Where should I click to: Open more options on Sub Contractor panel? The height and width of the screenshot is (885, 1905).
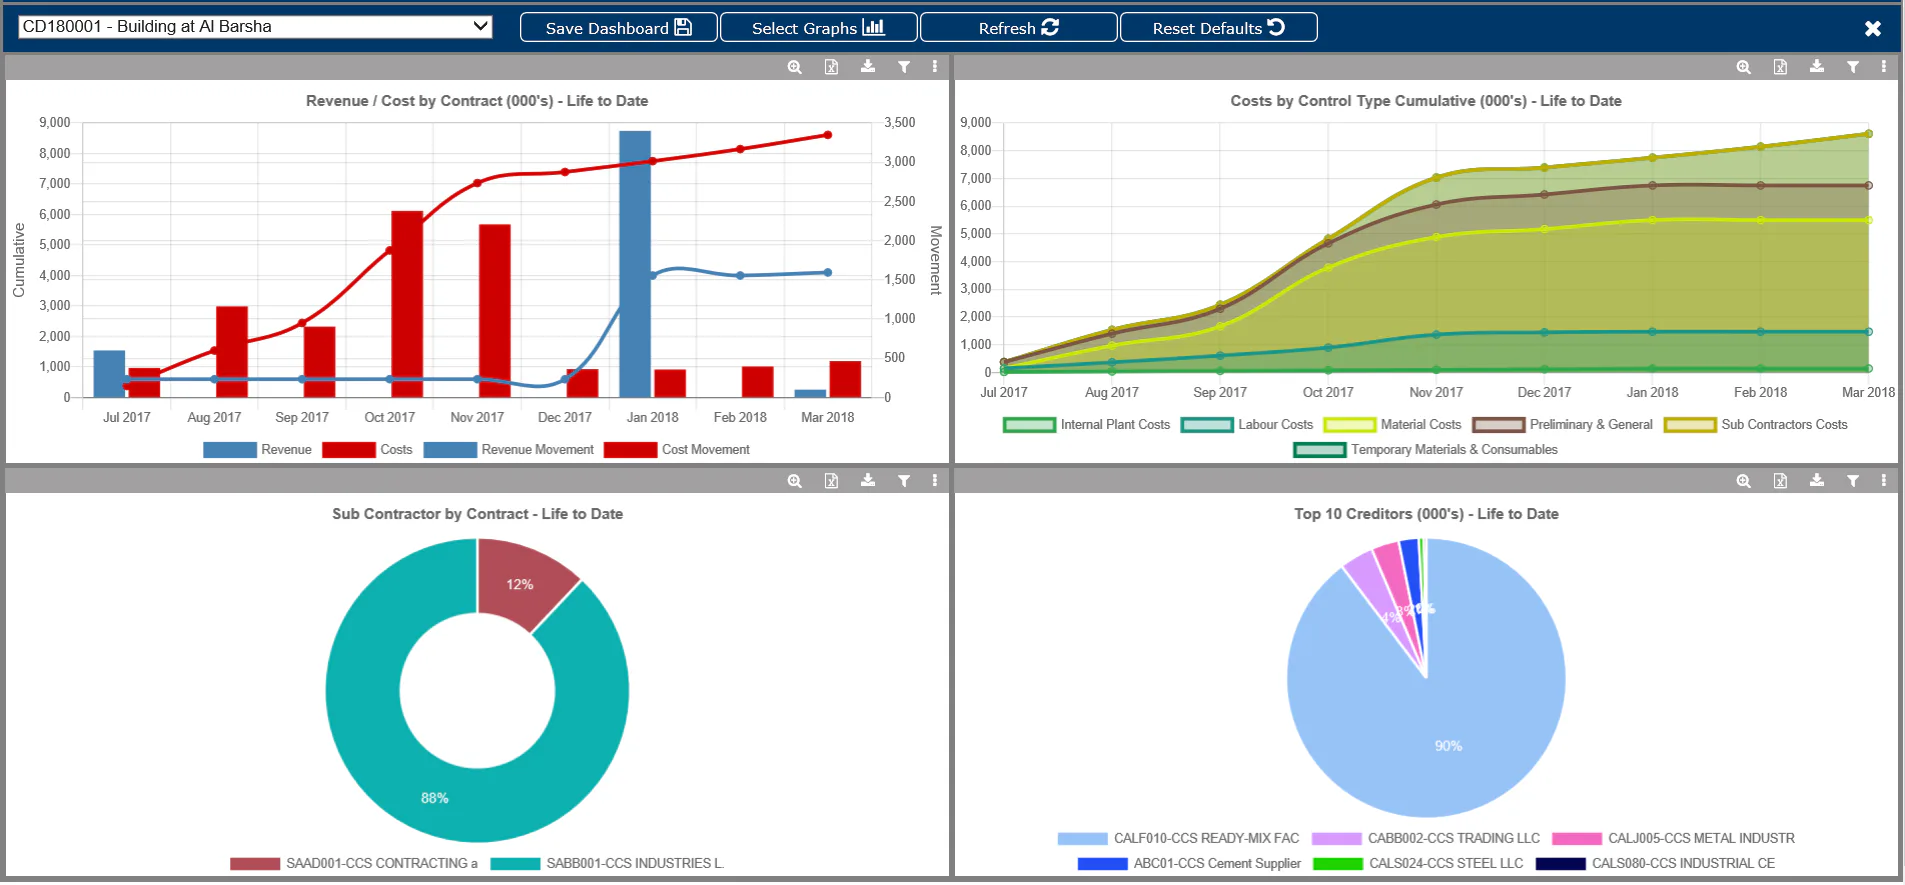point(935,481)
